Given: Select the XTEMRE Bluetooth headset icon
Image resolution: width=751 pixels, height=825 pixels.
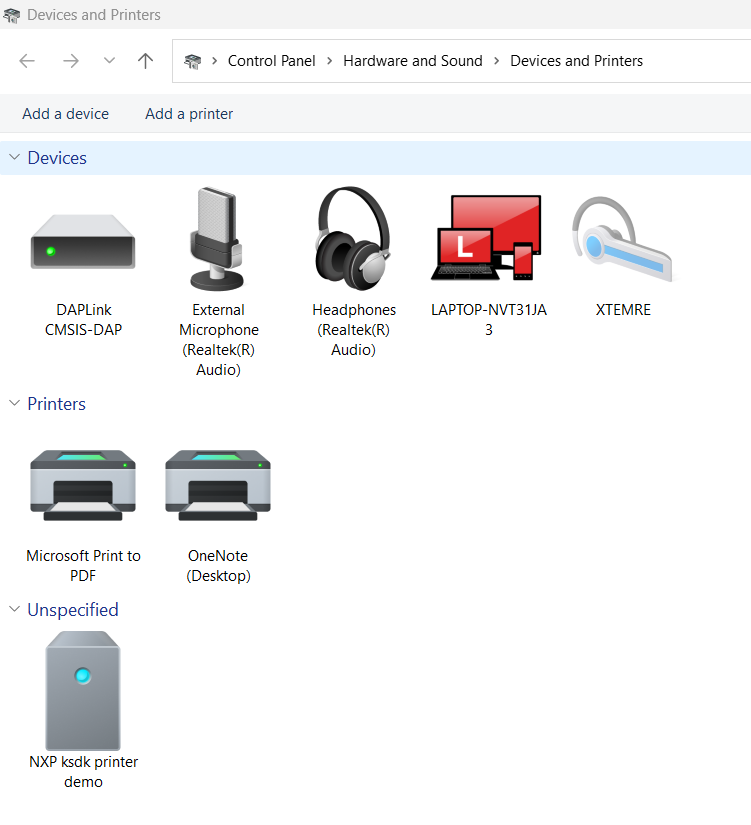Looking at the screenshot, I should pyautogui.click(x=622, y=238).
